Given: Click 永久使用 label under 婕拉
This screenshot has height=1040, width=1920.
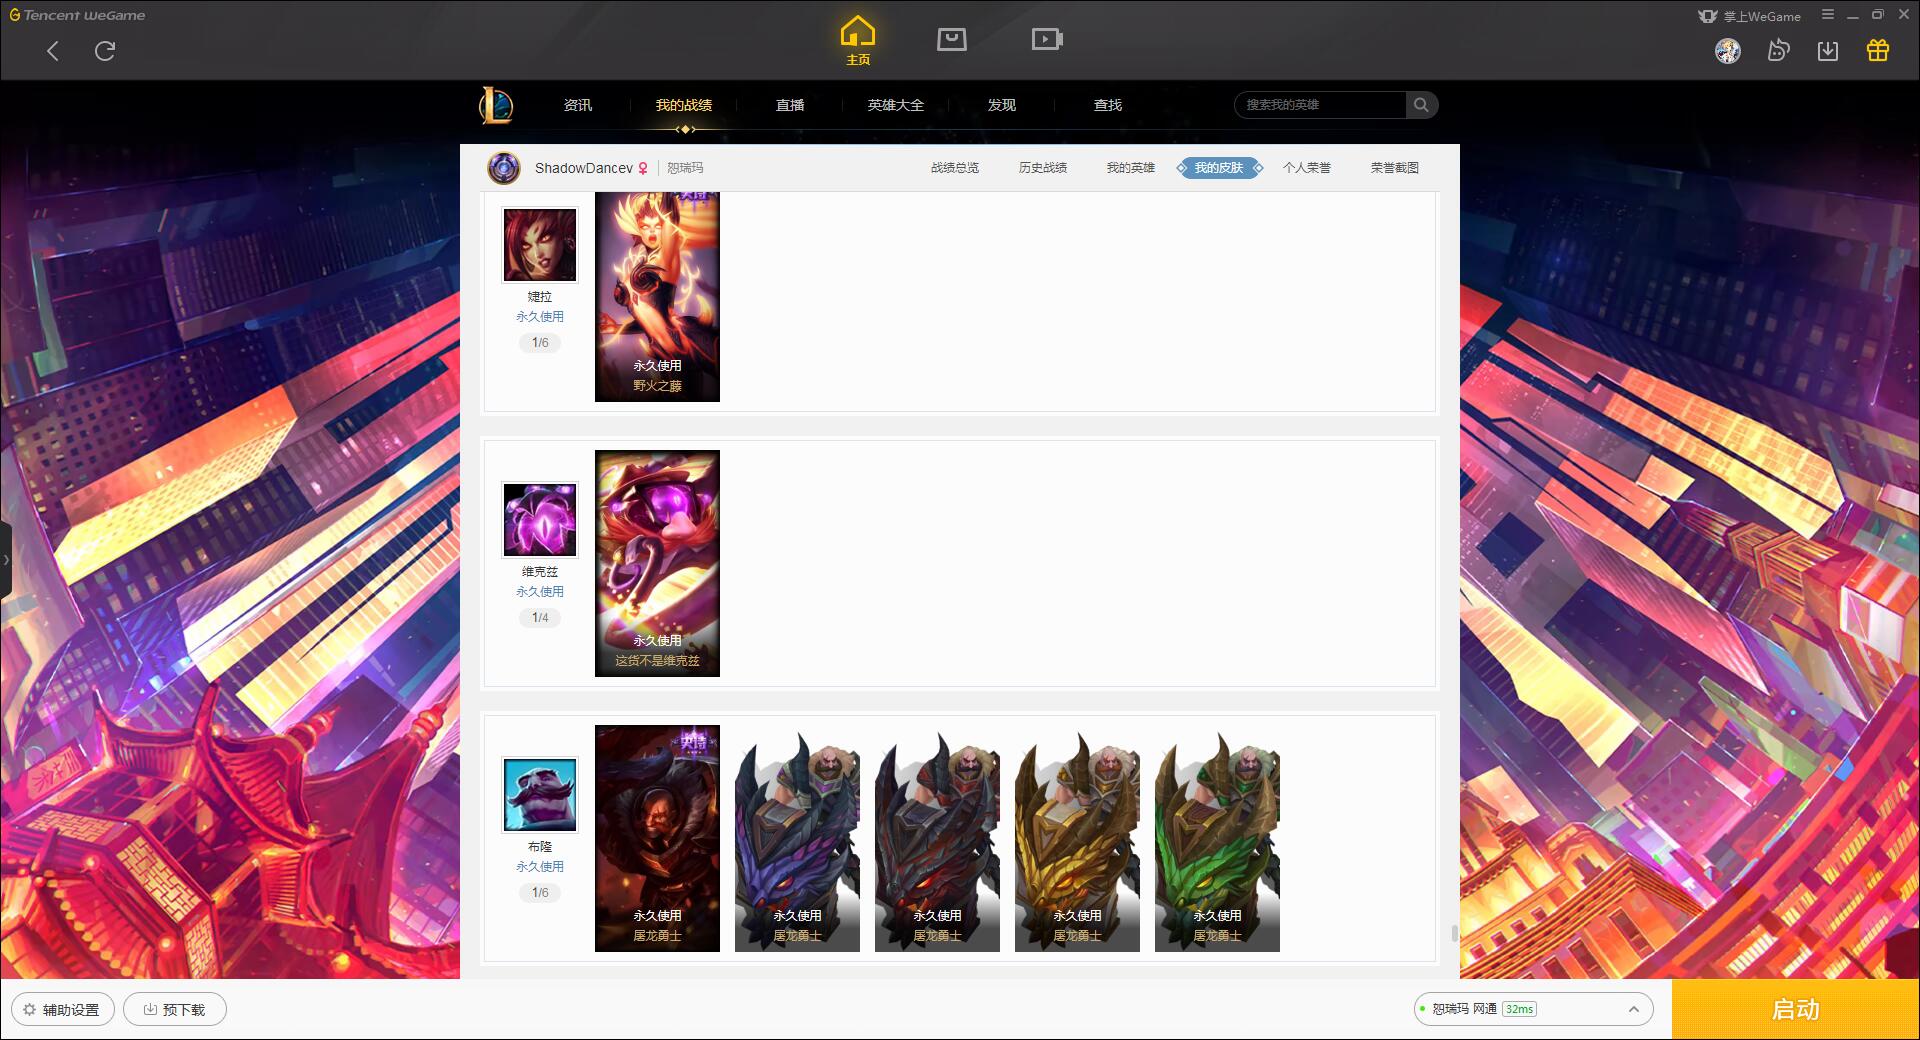Looking at the screenshot, I should click(540, 317).
